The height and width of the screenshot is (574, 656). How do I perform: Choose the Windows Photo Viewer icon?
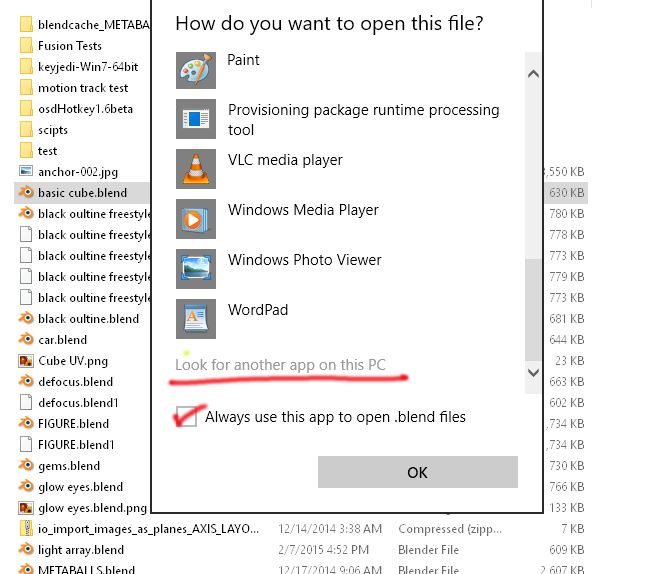click(x=196, y=269)
